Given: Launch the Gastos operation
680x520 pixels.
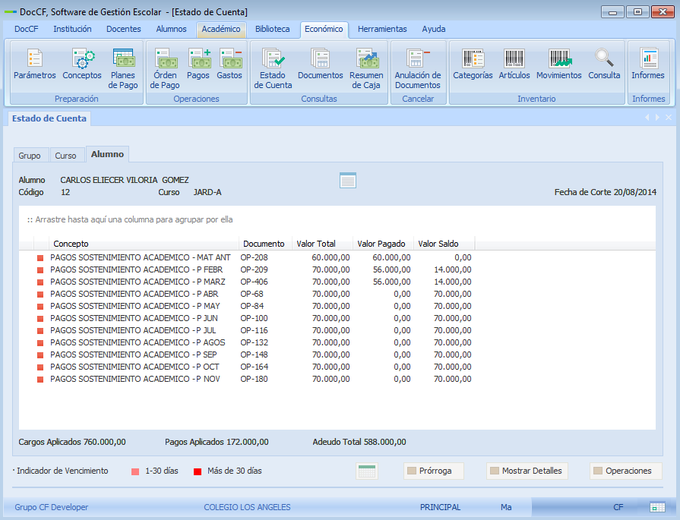Looking at the screenshot, I should coord(229,64).
